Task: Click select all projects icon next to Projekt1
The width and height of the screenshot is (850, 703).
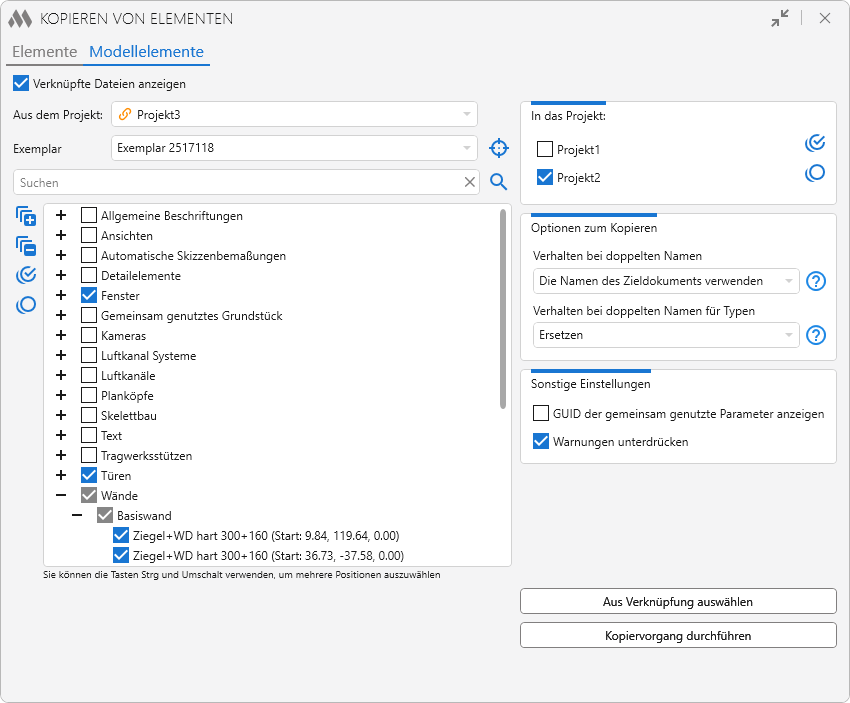Action: pyautogui.click(x=815, y=143)
